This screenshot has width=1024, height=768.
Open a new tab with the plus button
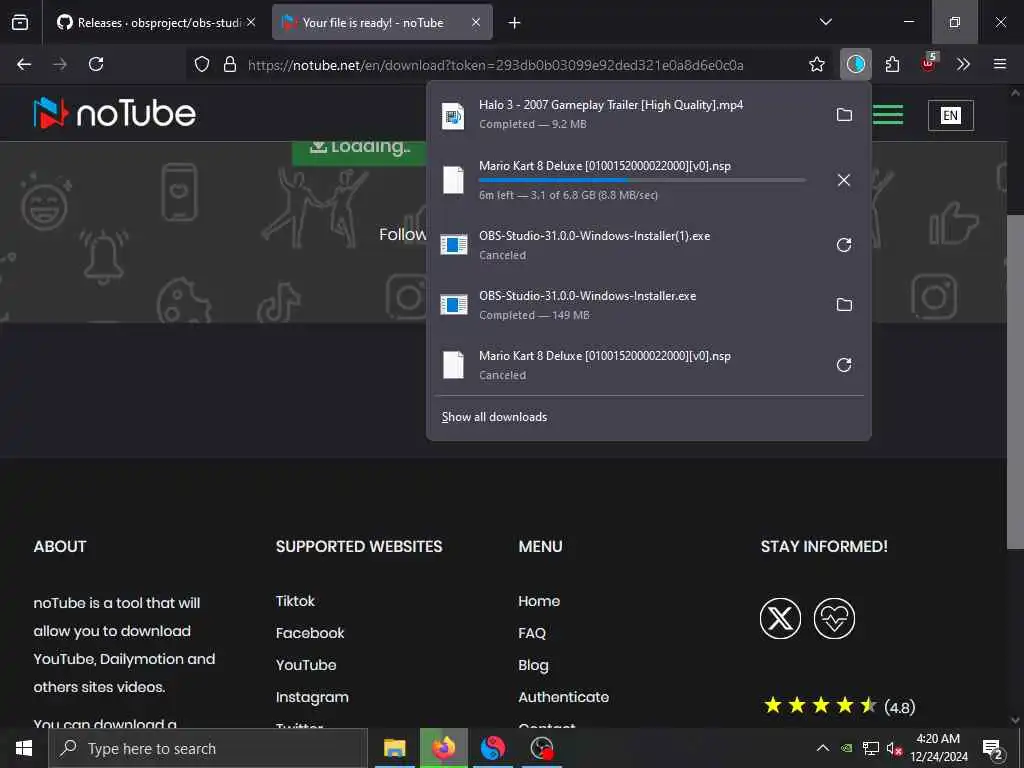coord(515,23)
